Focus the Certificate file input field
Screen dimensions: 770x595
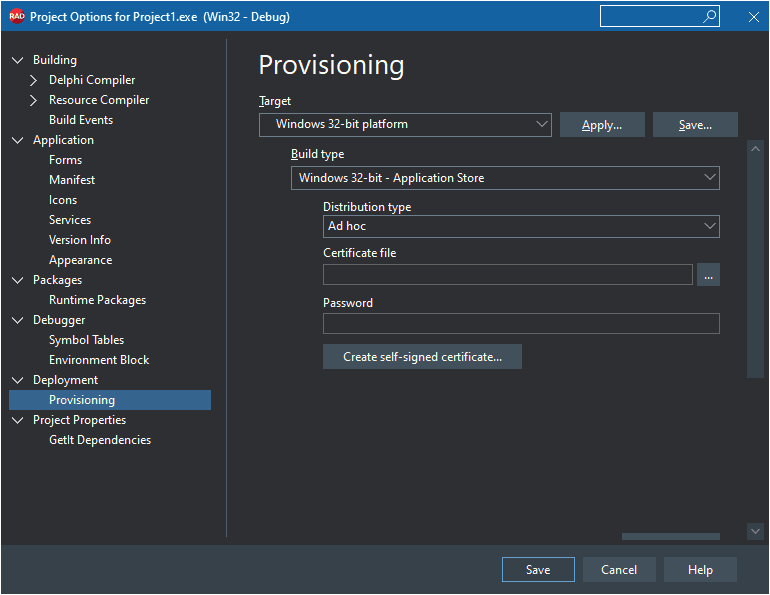point(508,275)
